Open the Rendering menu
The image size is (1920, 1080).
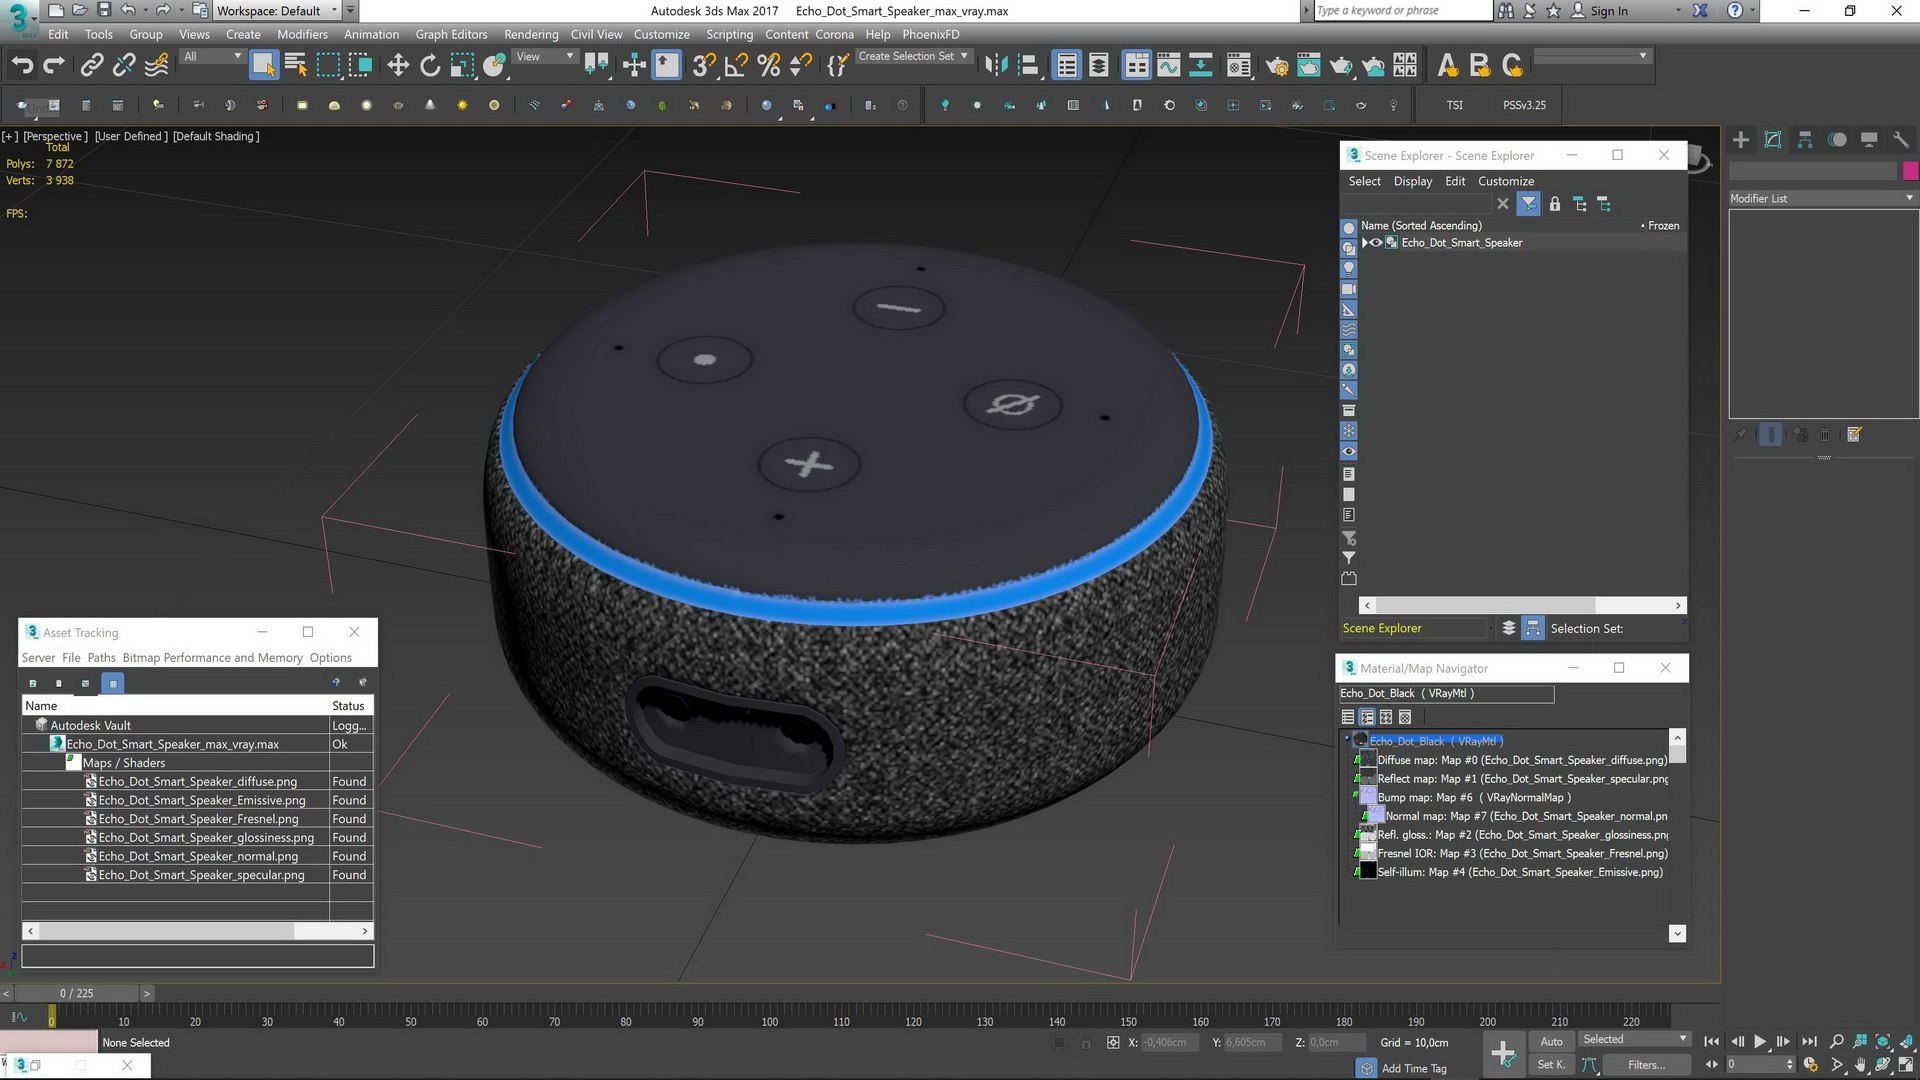[531, 34]
